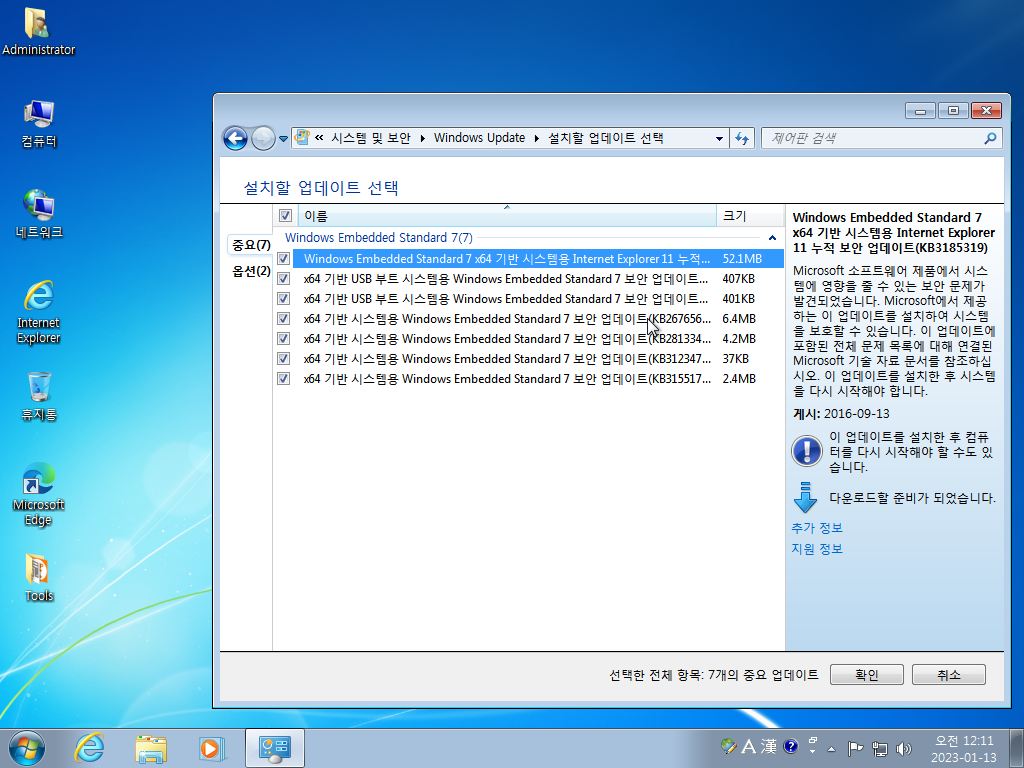Click the greyed Forward arrow button

pos(263,138)
